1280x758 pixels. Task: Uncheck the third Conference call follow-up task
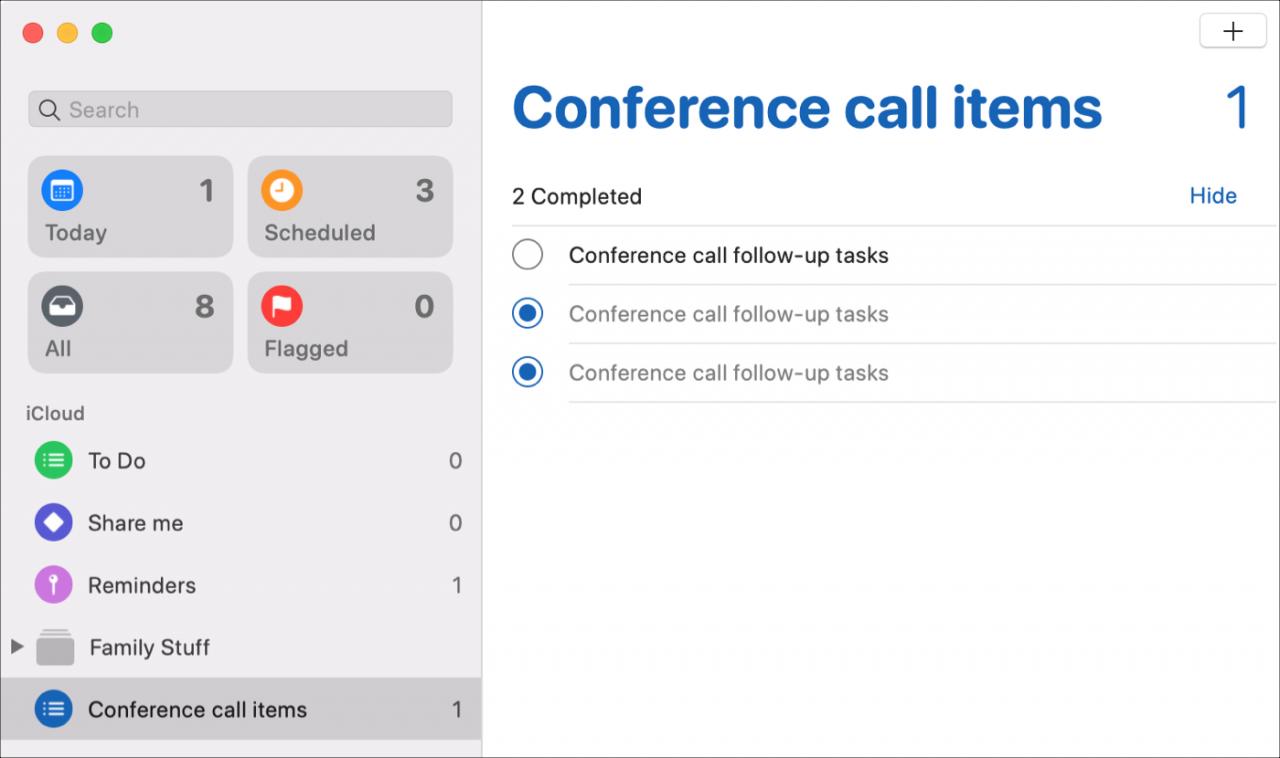point(527,373)
